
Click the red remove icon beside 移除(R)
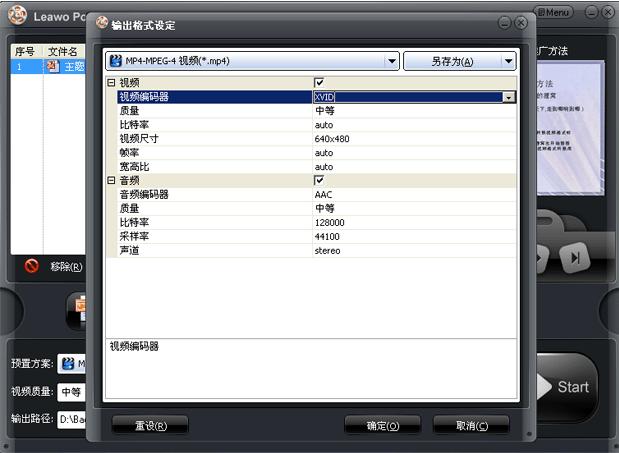click(x=32, y=266)
